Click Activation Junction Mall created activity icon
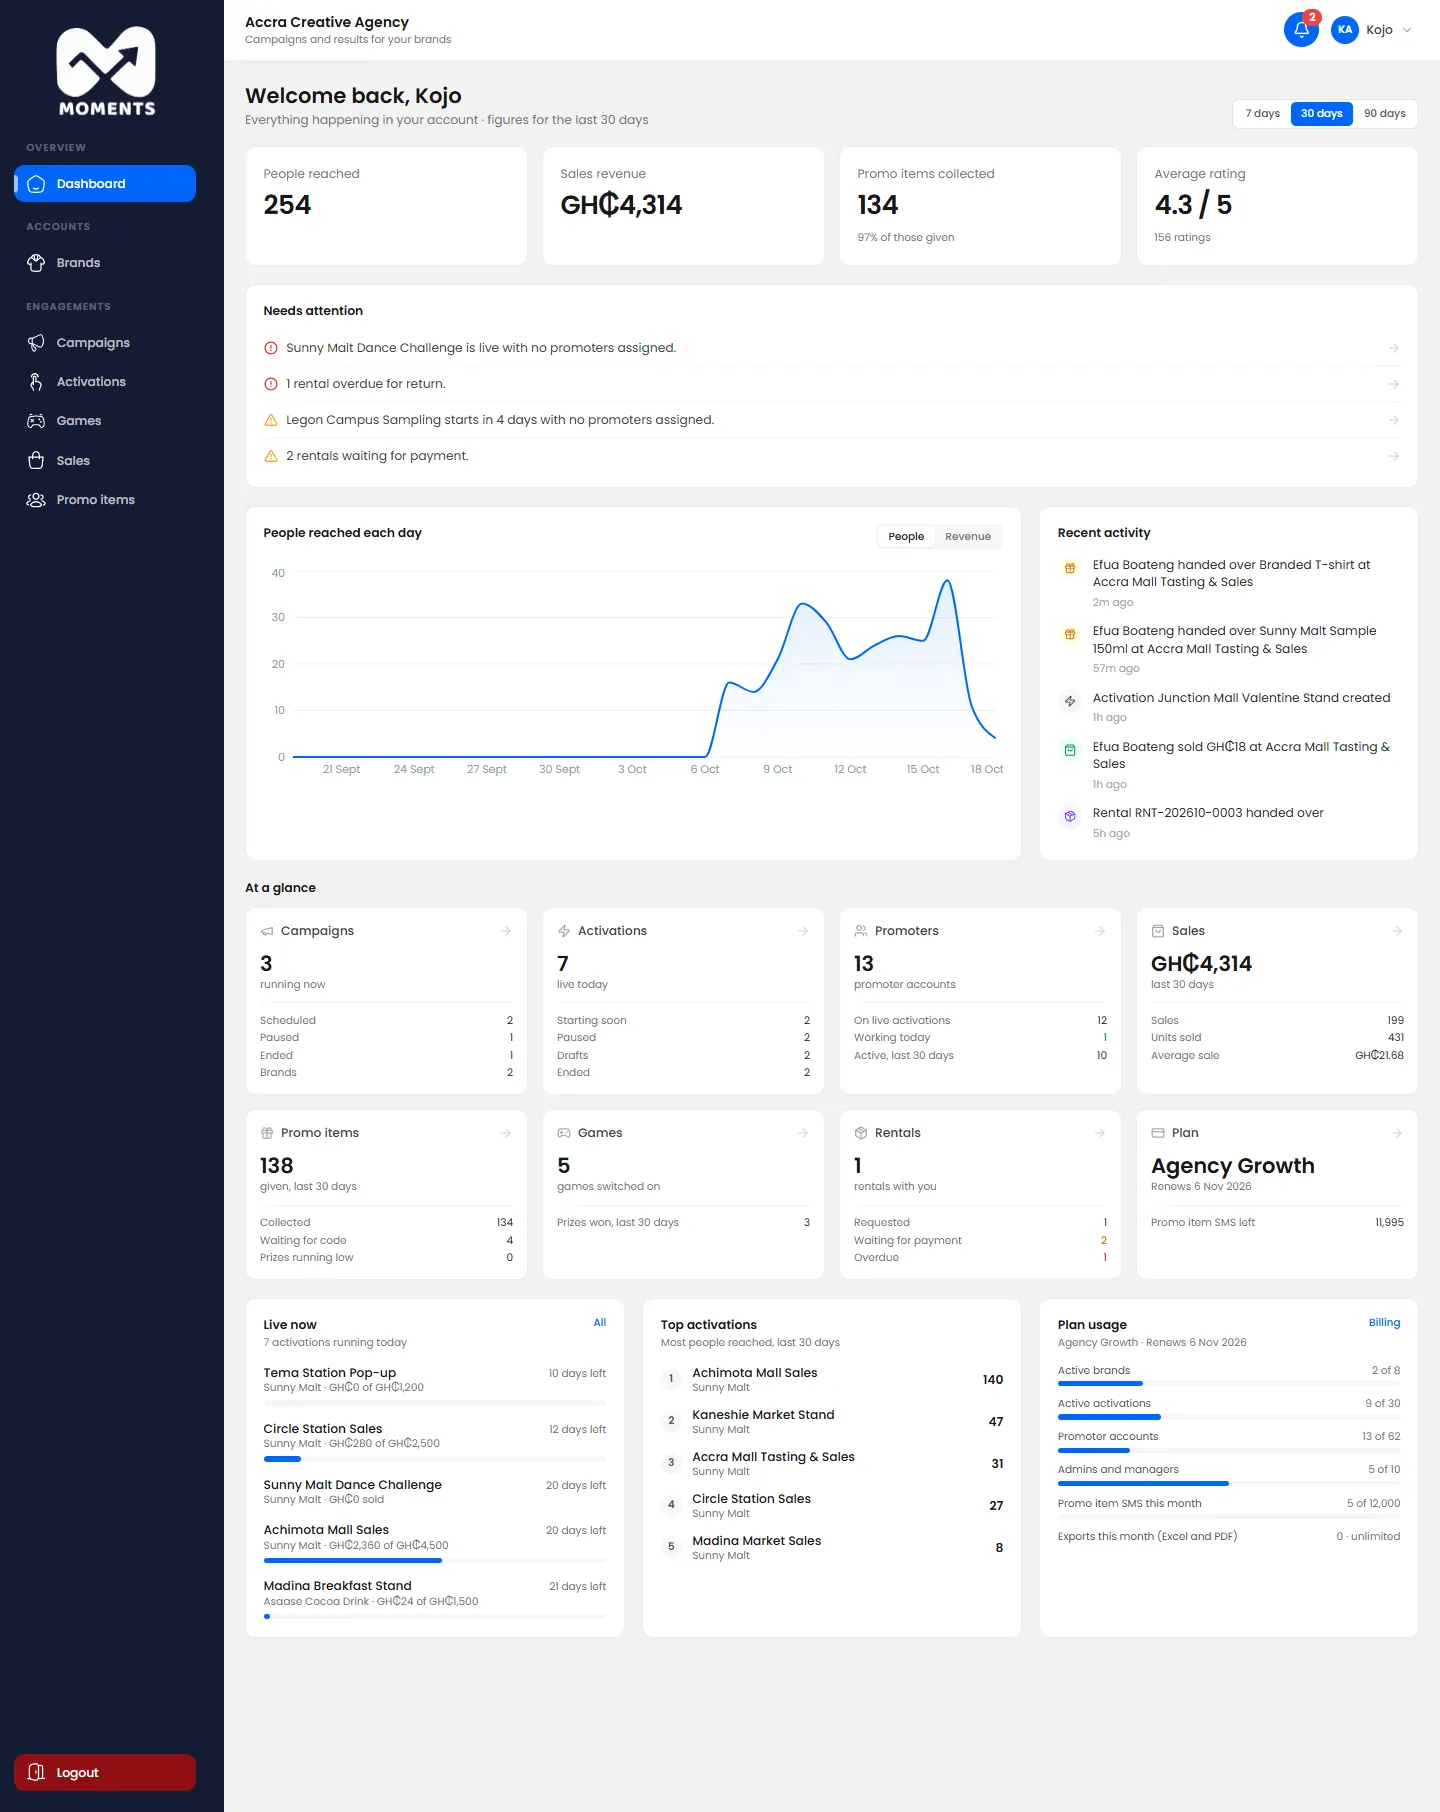 coord(1070,701)
